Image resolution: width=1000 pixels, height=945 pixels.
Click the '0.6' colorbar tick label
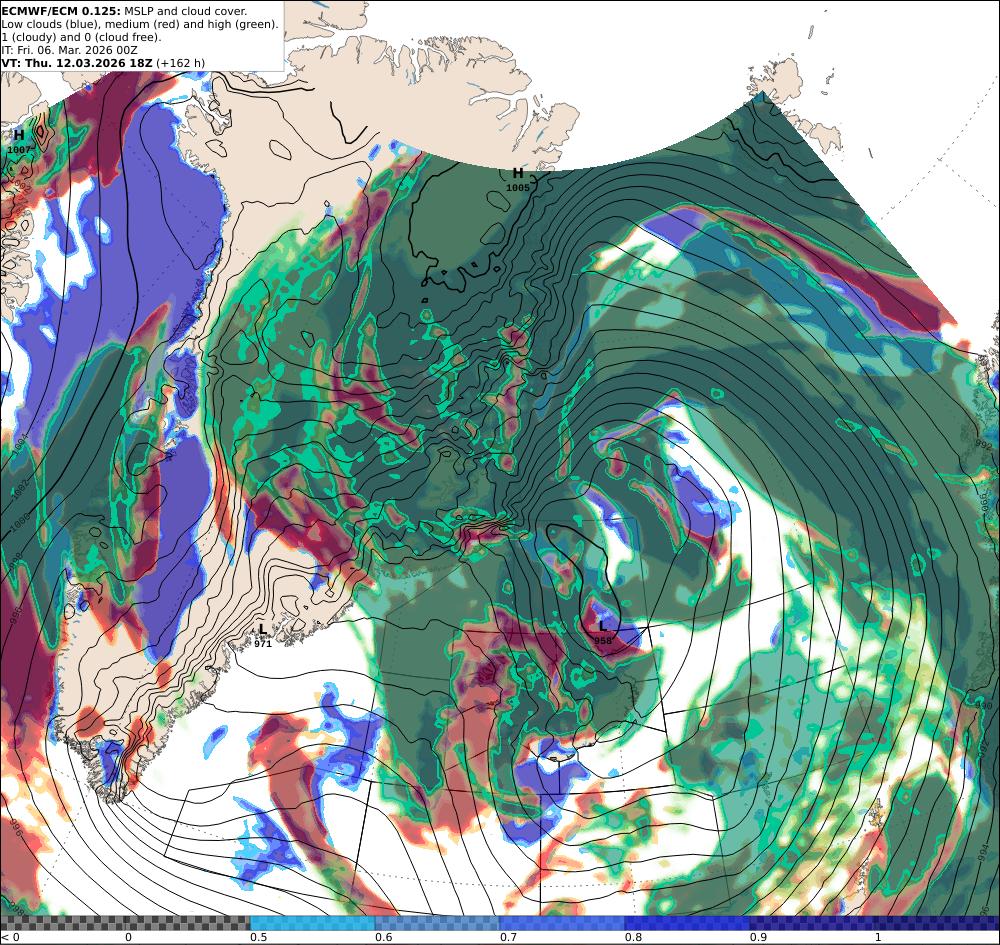pyautogui.click(x=383, y=937)
